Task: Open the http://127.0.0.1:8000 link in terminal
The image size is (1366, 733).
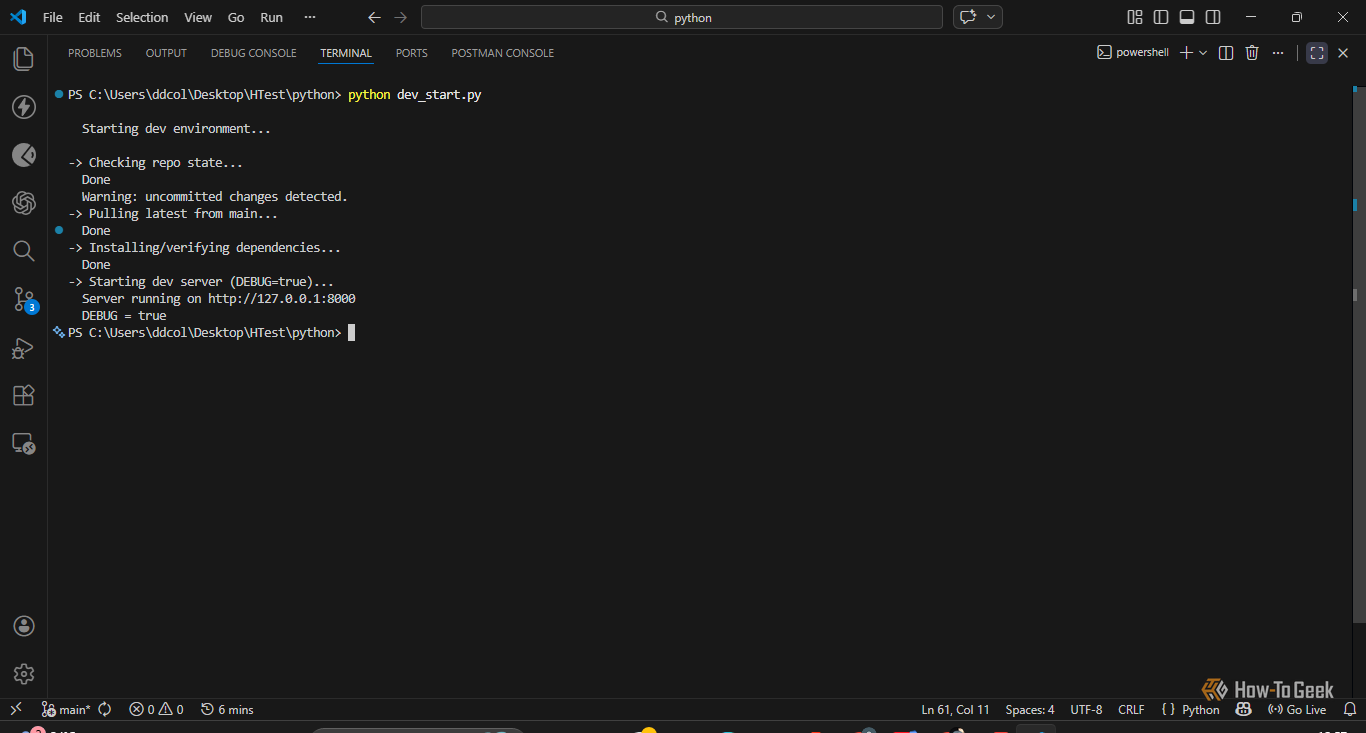Action: click(x=282, y=298)
